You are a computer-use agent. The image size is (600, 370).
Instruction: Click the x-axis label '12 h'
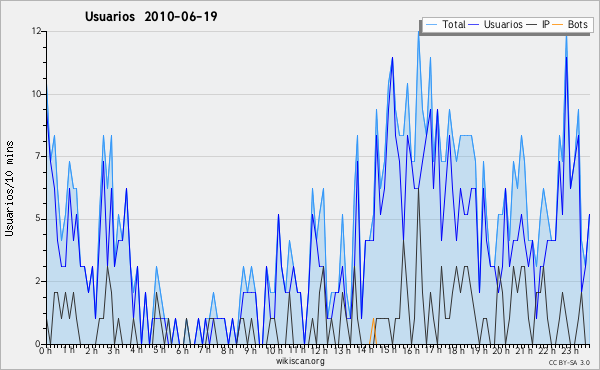(x=320, y=350)
